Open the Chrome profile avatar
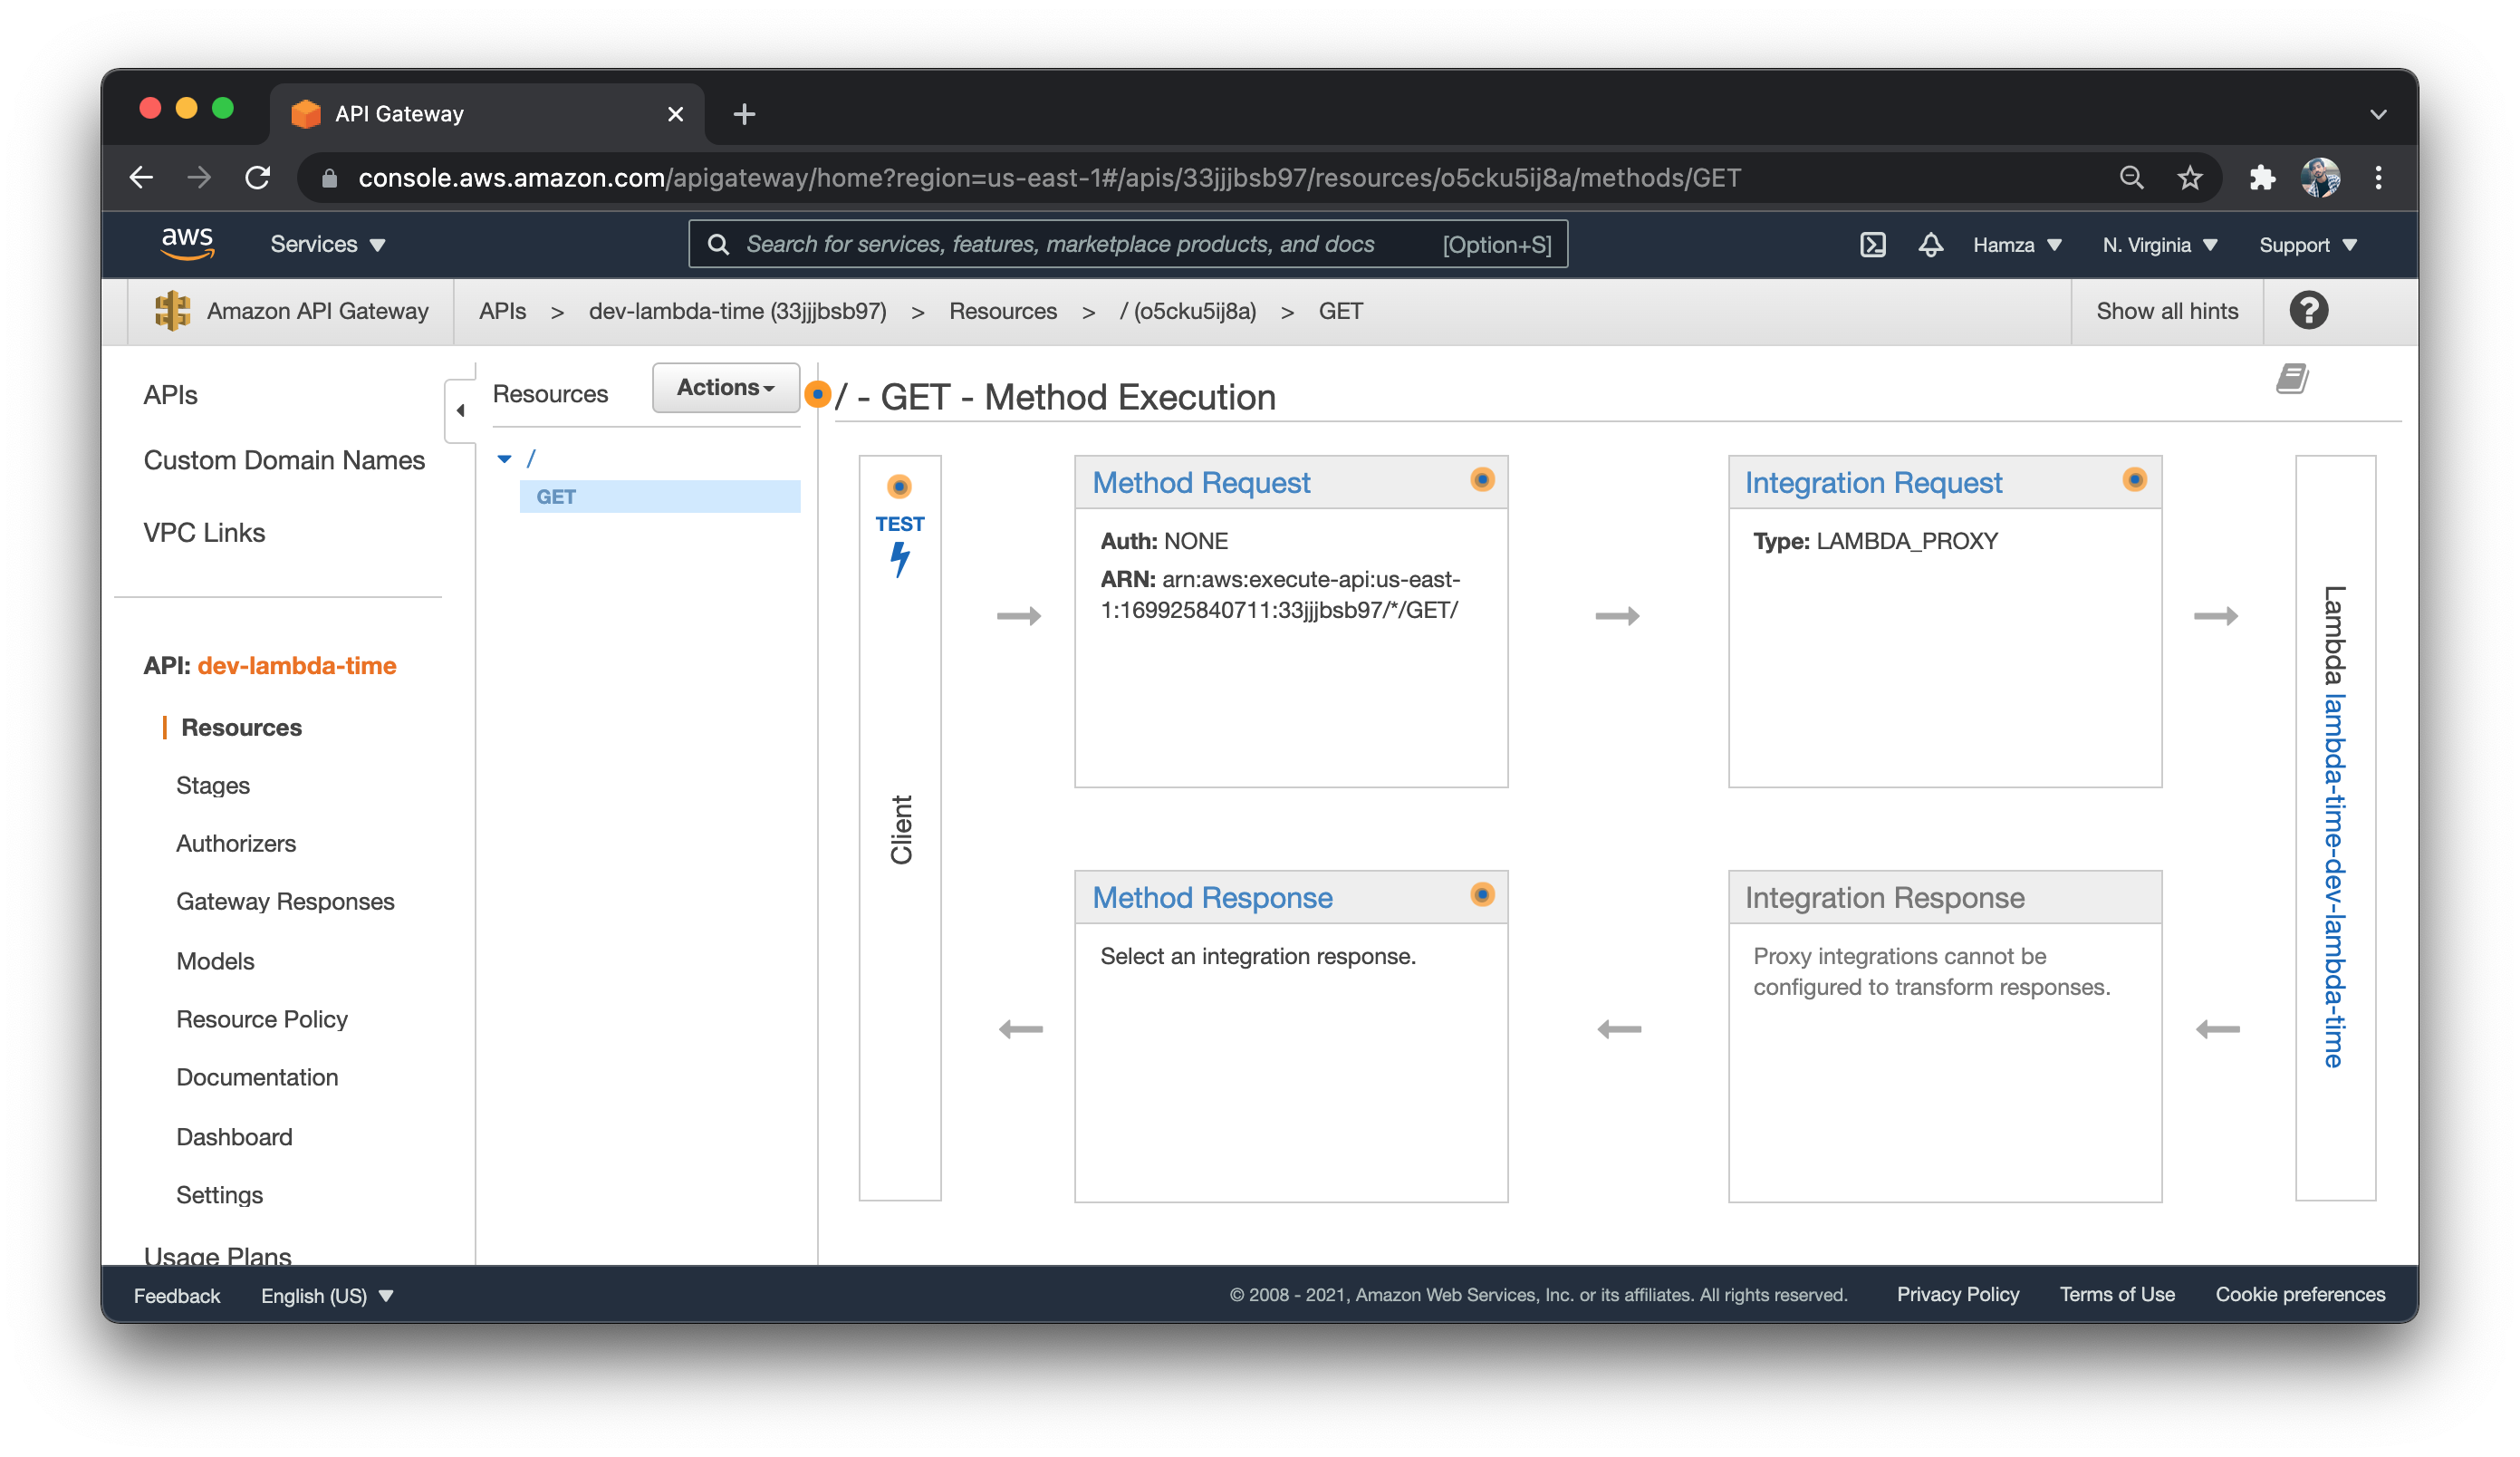Viewport: 2520px width, 1457px height. tap(2320, 178)
